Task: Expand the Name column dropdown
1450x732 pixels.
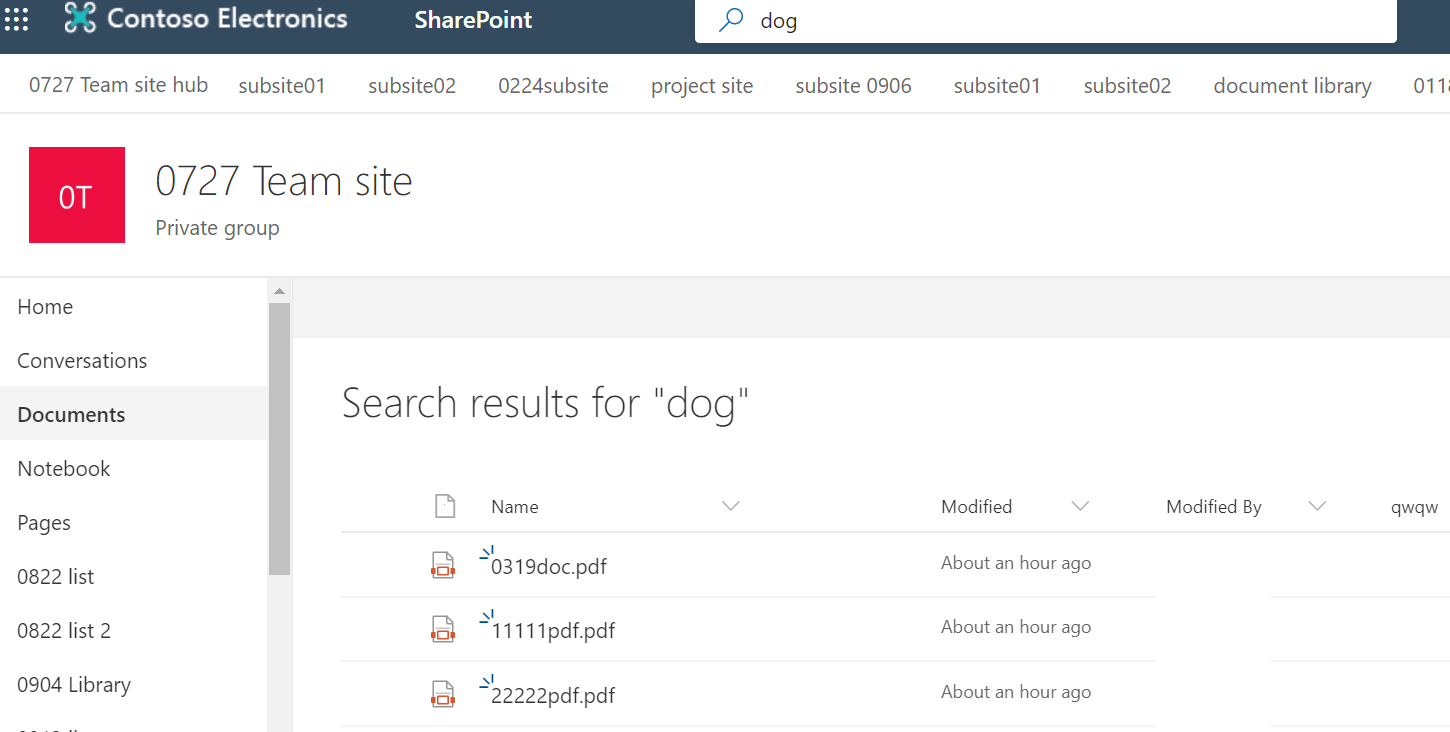Action: pyautogui.click(x=731, y=507)
